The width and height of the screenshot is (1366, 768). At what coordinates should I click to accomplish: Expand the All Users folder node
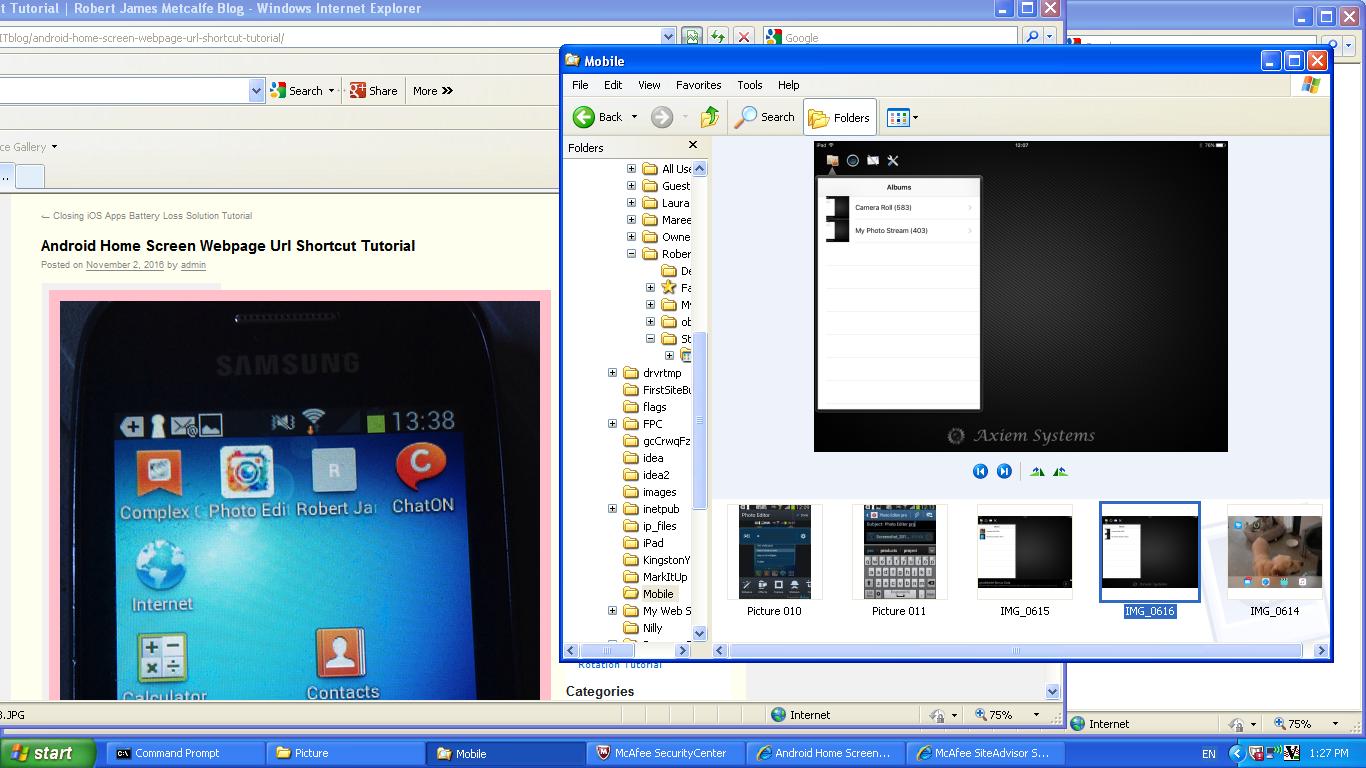coord(631,169)
